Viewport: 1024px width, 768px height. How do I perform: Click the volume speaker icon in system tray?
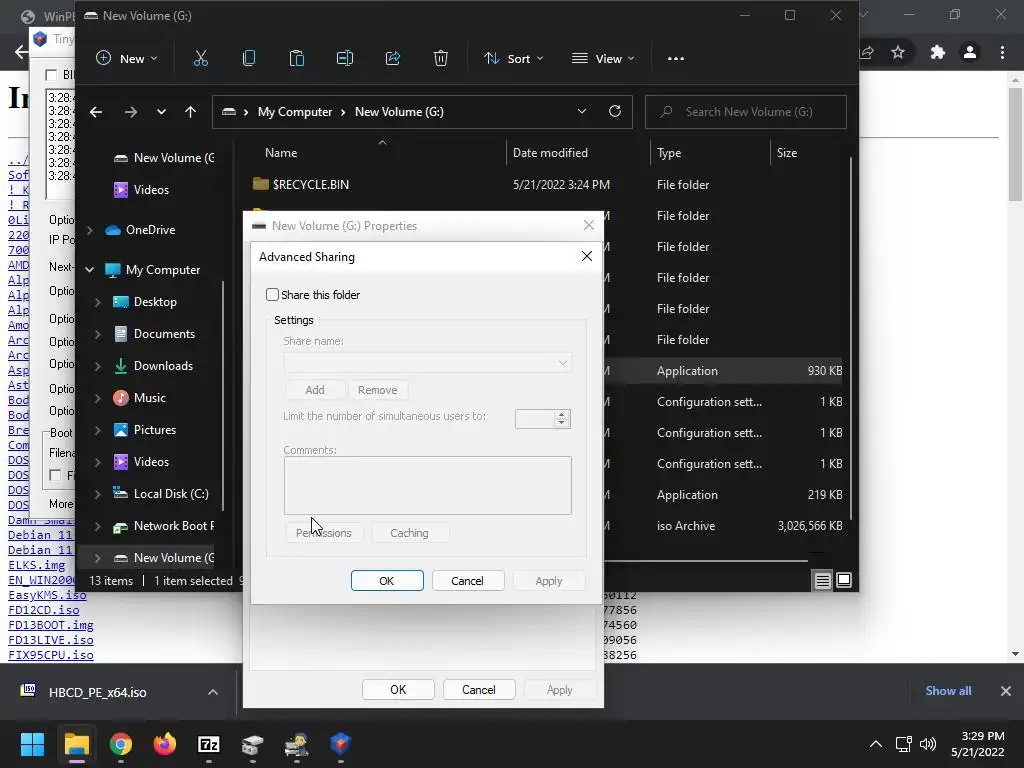(927, 744)
